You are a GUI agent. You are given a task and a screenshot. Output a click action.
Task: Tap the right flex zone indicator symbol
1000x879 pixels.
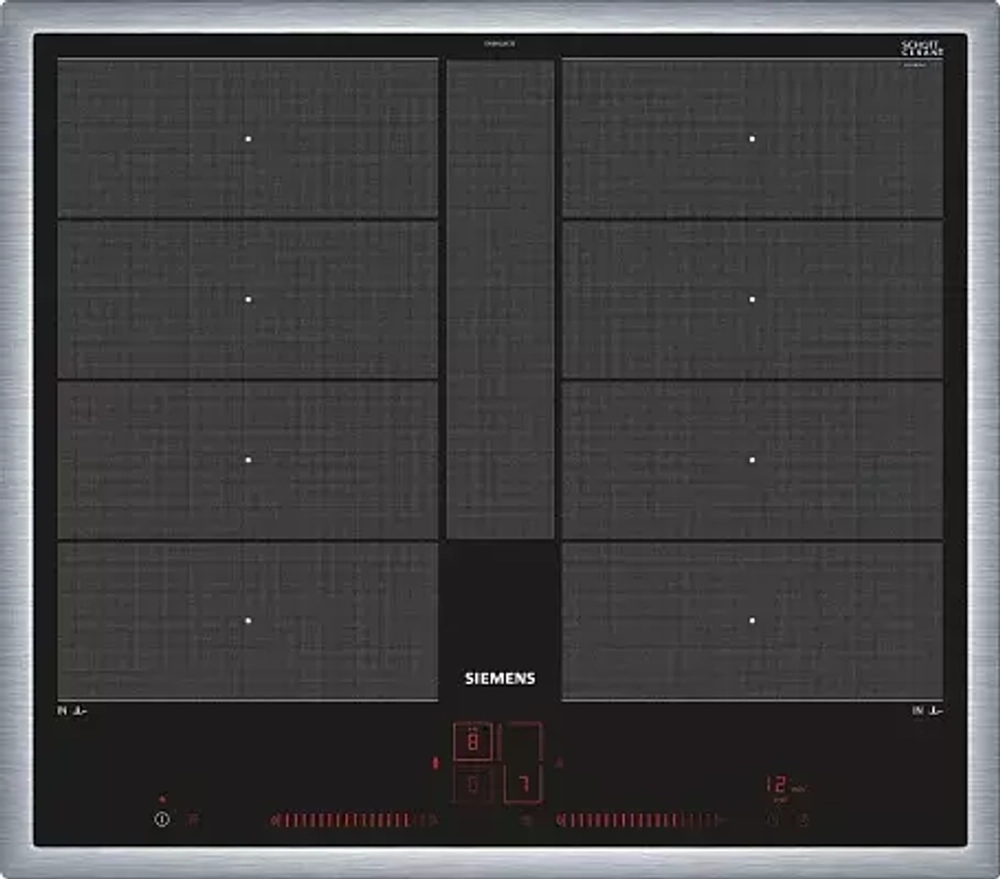tap(559, 762)
